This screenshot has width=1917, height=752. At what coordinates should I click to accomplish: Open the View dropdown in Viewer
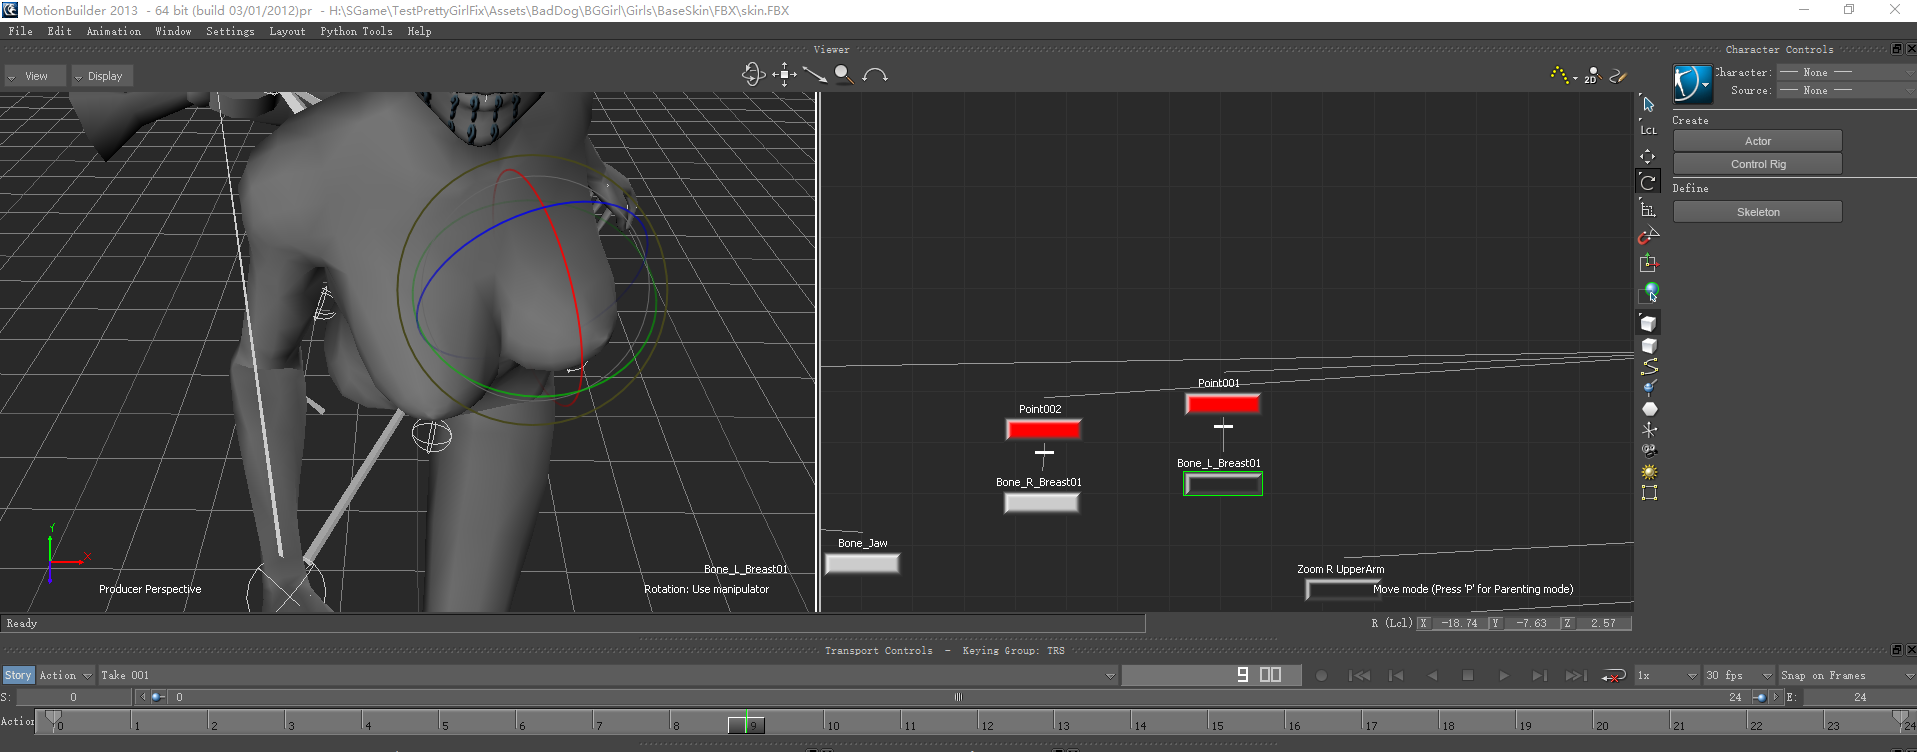click(35, 76)
